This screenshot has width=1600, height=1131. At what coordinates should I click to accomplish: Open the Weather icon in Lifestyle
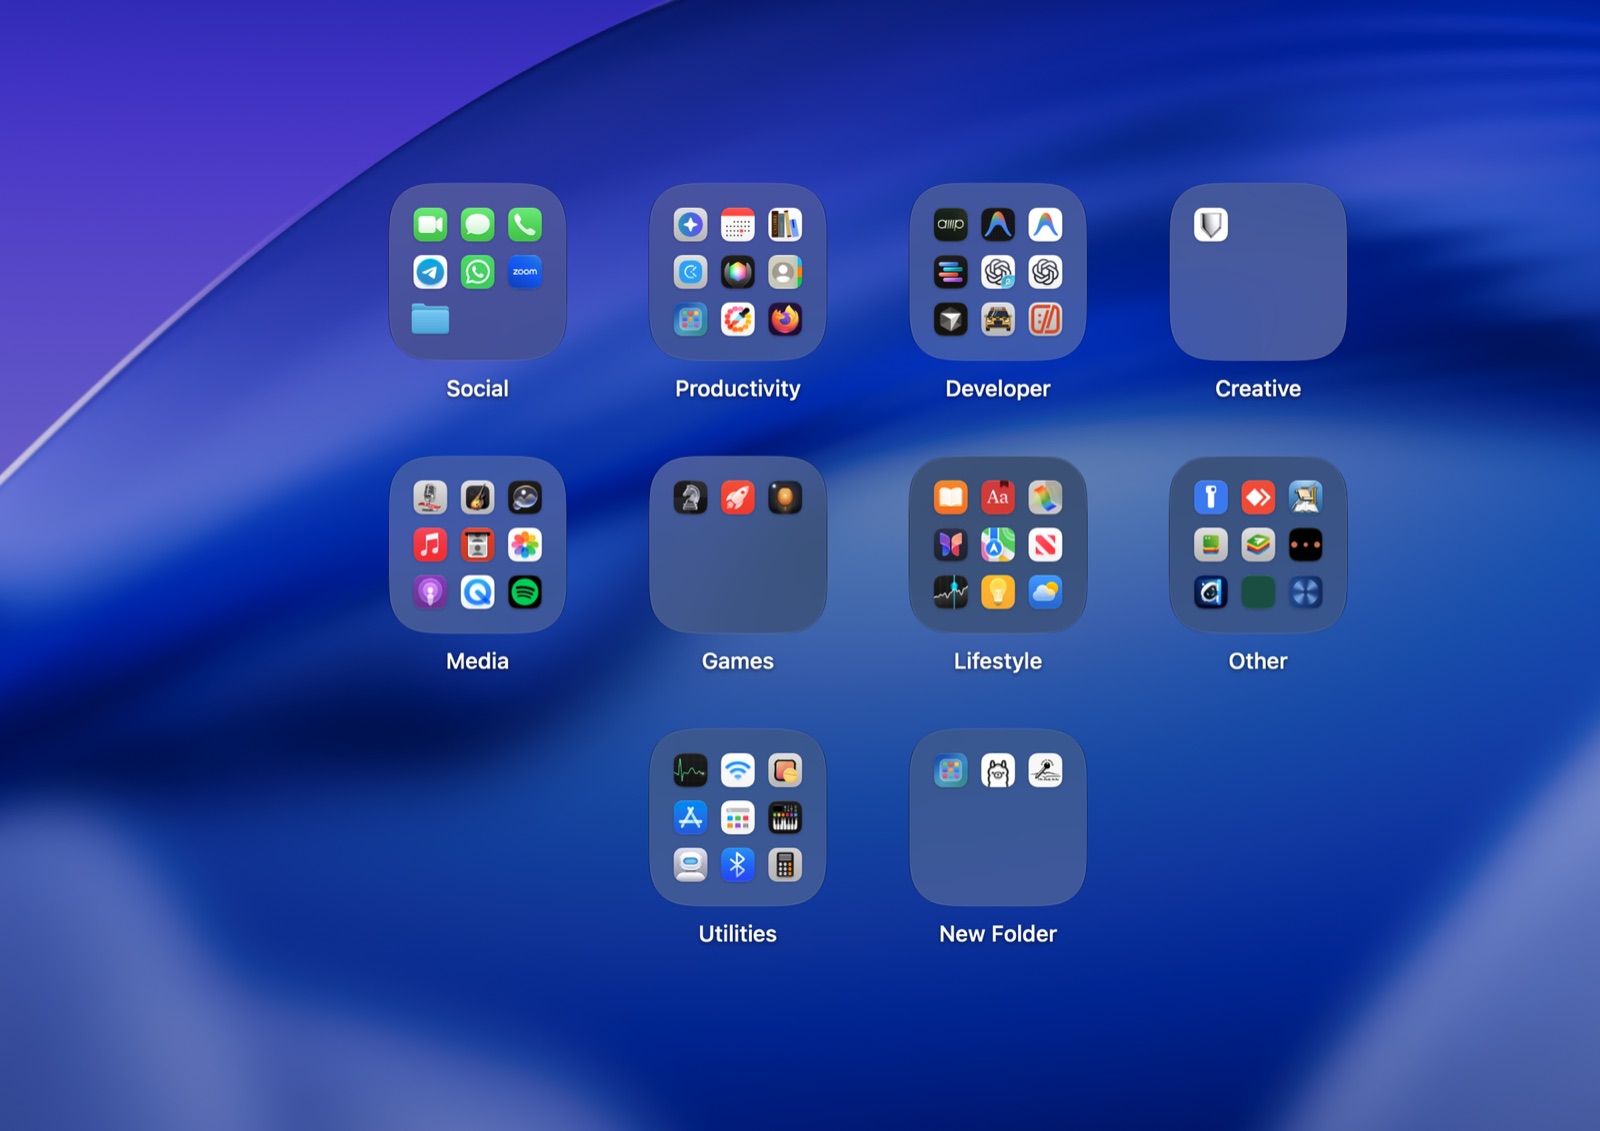1045,592
